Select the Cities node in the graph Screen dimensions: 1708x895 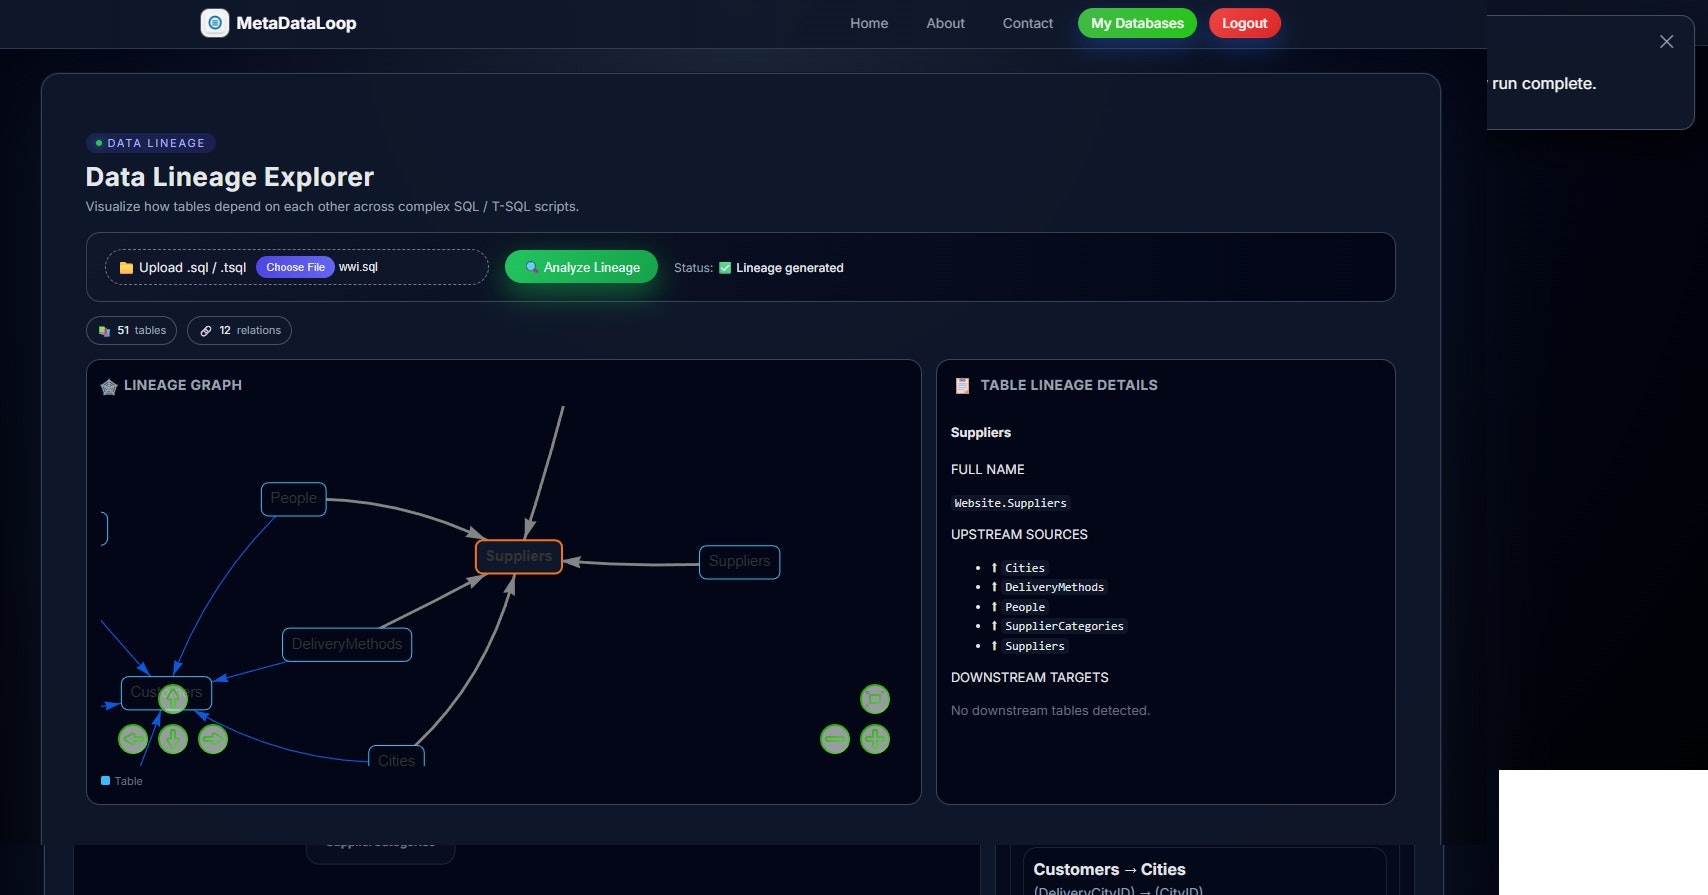[x=396, y=757]
